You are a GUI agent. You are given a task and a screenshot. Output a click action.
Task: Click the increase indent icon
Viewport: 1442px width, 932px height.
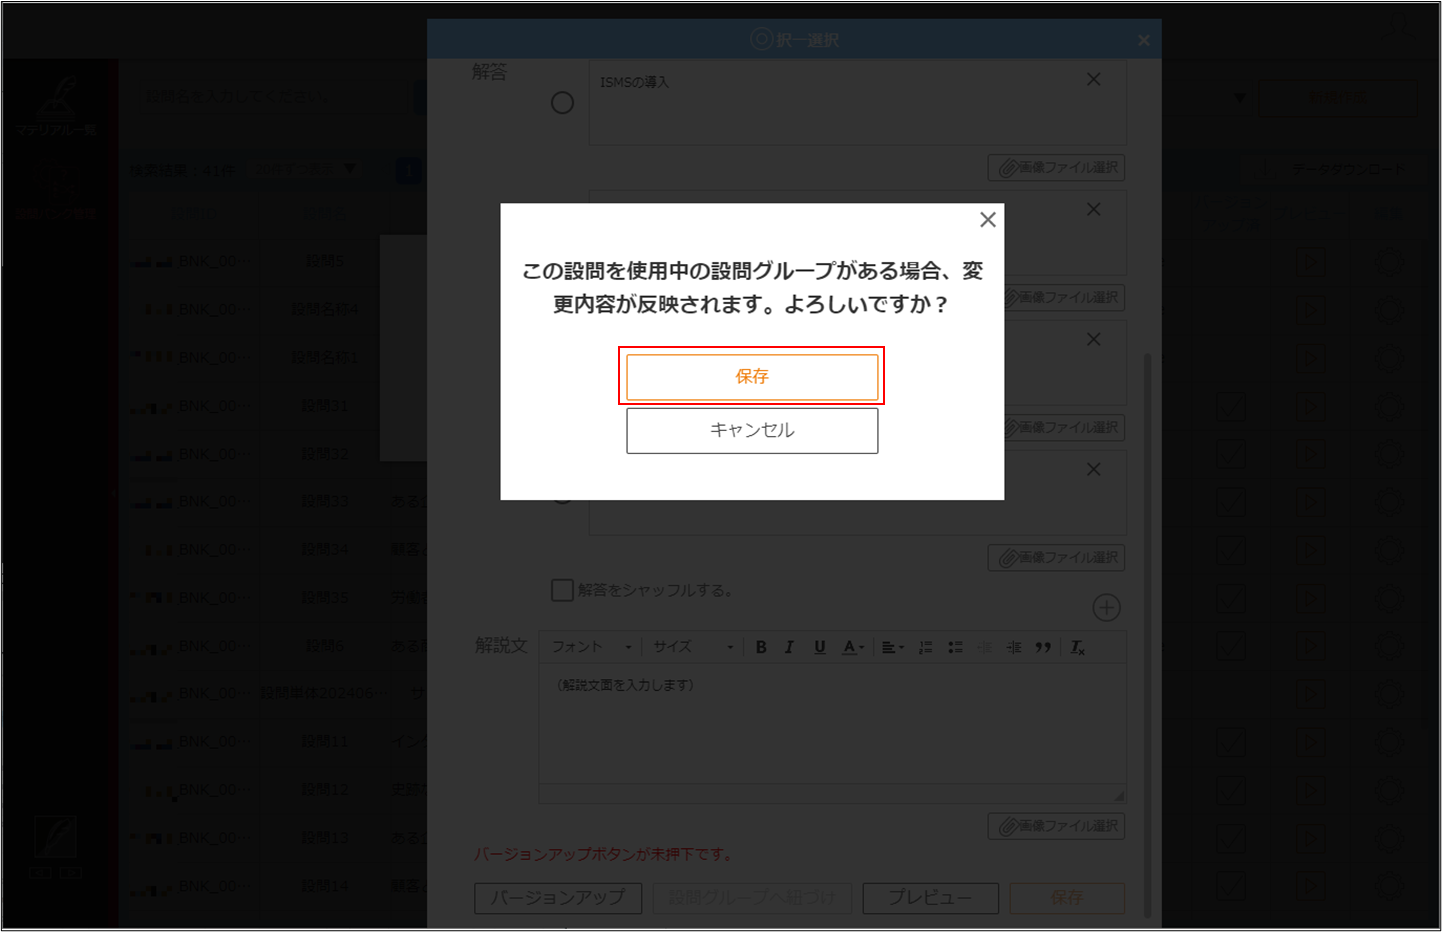pos(1014,647)
